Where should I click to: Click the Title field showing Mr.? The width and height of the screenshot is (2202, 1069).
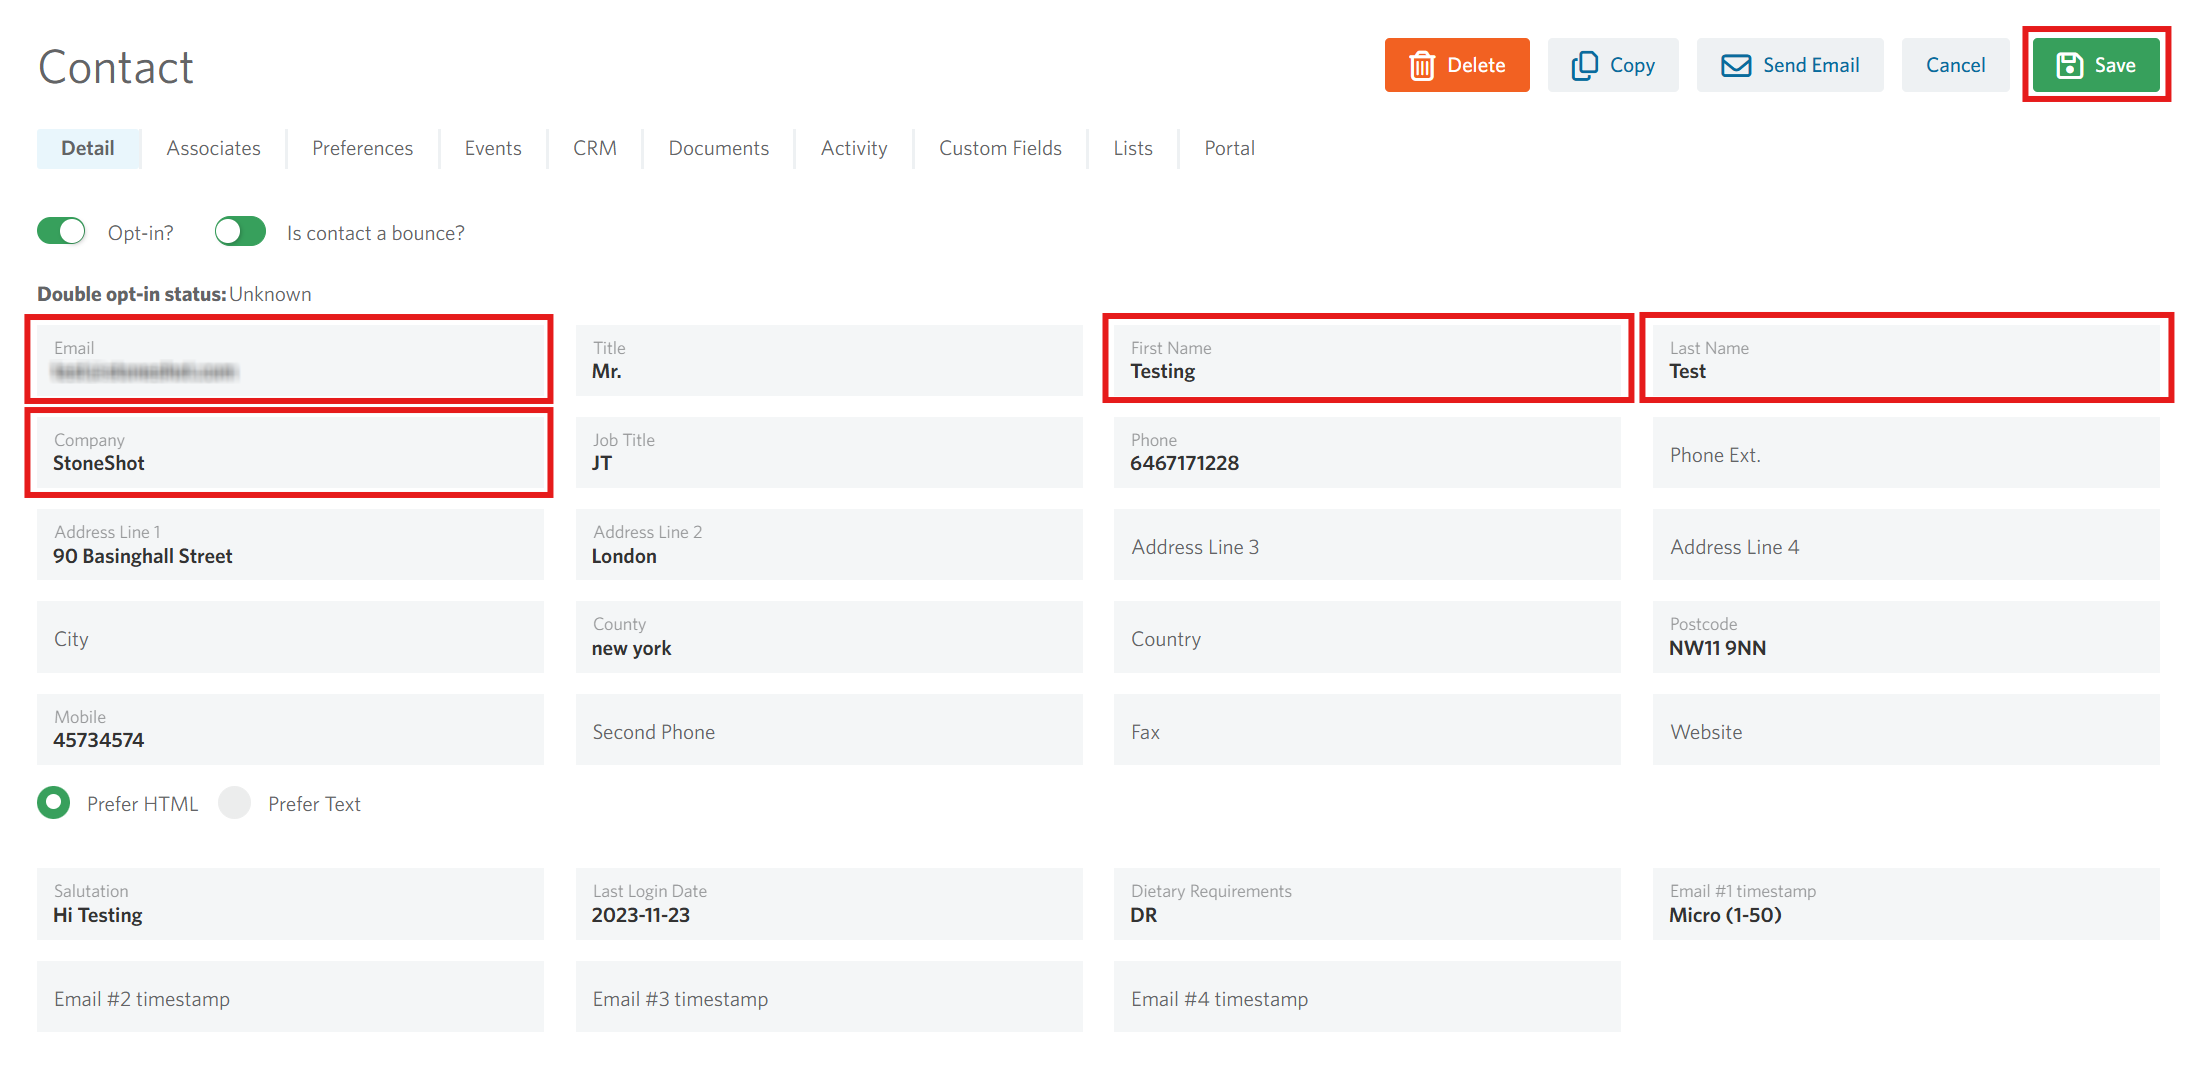[x=829, y=360]
